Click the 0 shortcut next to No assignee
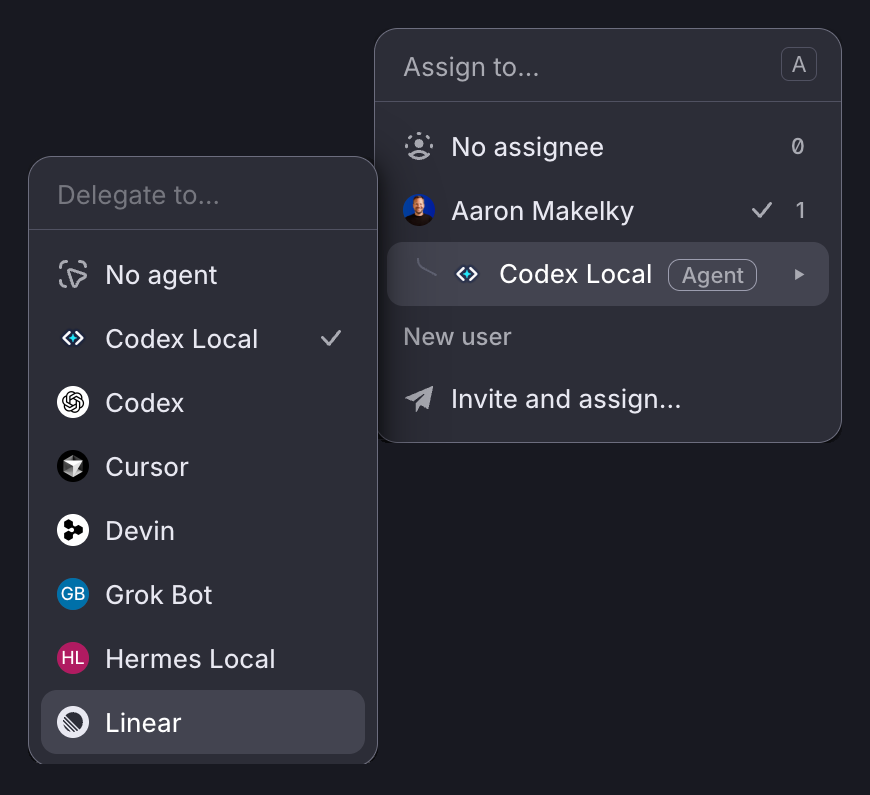The width and height of the screenshot is (870, 795). [798, 146]
